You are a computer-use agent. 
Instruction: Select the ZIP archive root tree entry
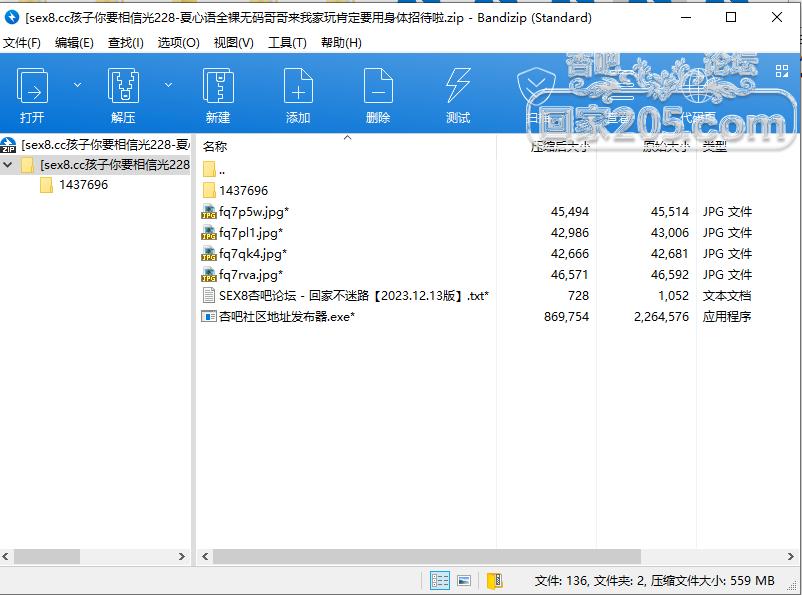pyautogui.click(x=105, y=145)
